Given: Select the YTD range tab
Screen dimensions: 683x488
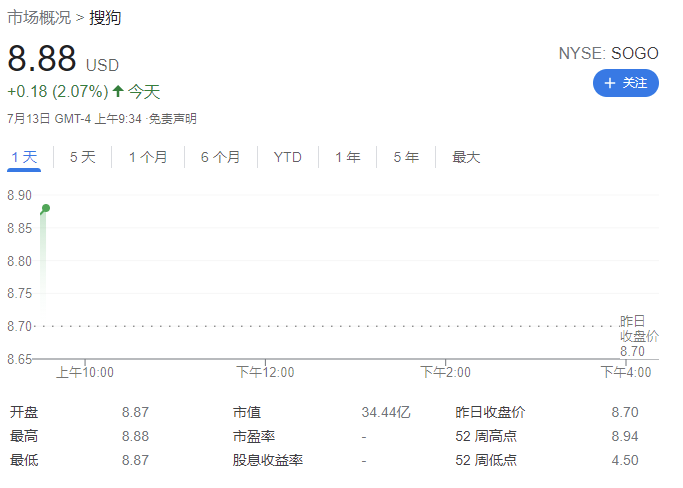Looking at the screenshot, I should click(x=287, y=157).
